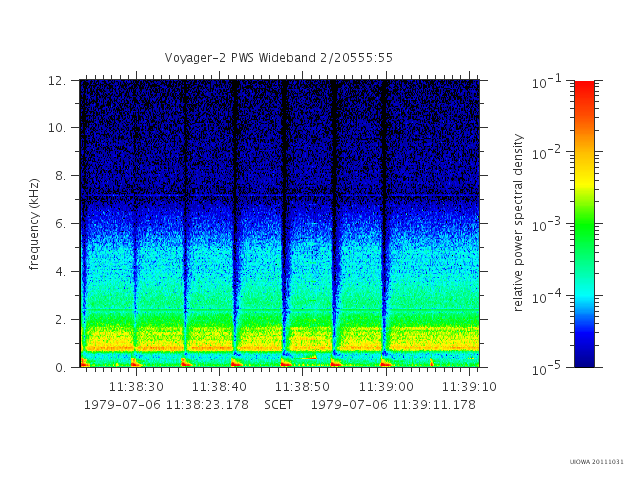Image resolution: width=640 pixels, height=480 pixels.
Task: Click the faint horizontal line near 7 kHz
Action: [280, 196]
